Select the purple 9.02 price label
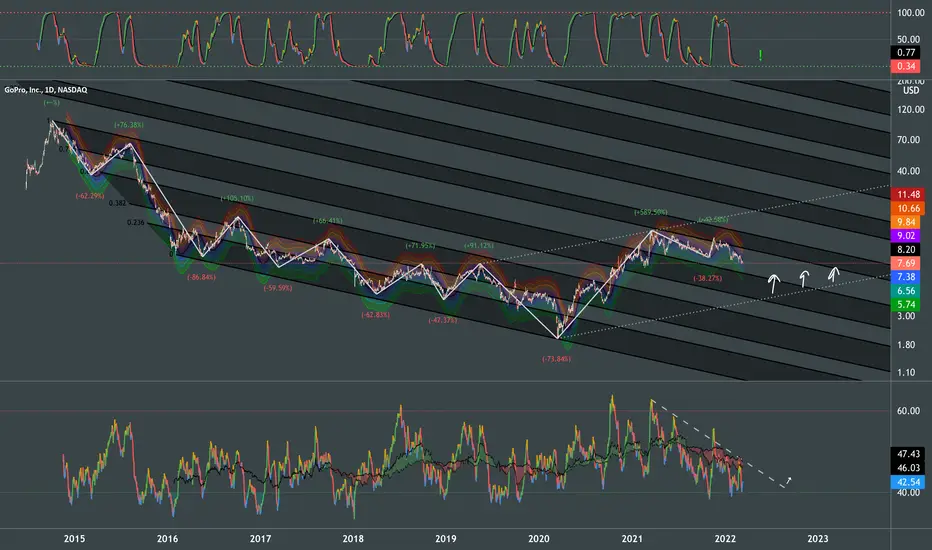The image size is (932, 550). tap(906, 235)
